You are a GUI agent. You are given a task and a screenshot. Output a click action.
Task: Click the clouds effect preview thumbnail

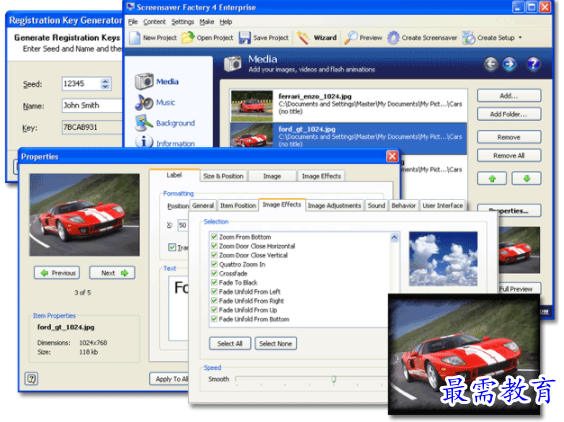pos(443,259)
